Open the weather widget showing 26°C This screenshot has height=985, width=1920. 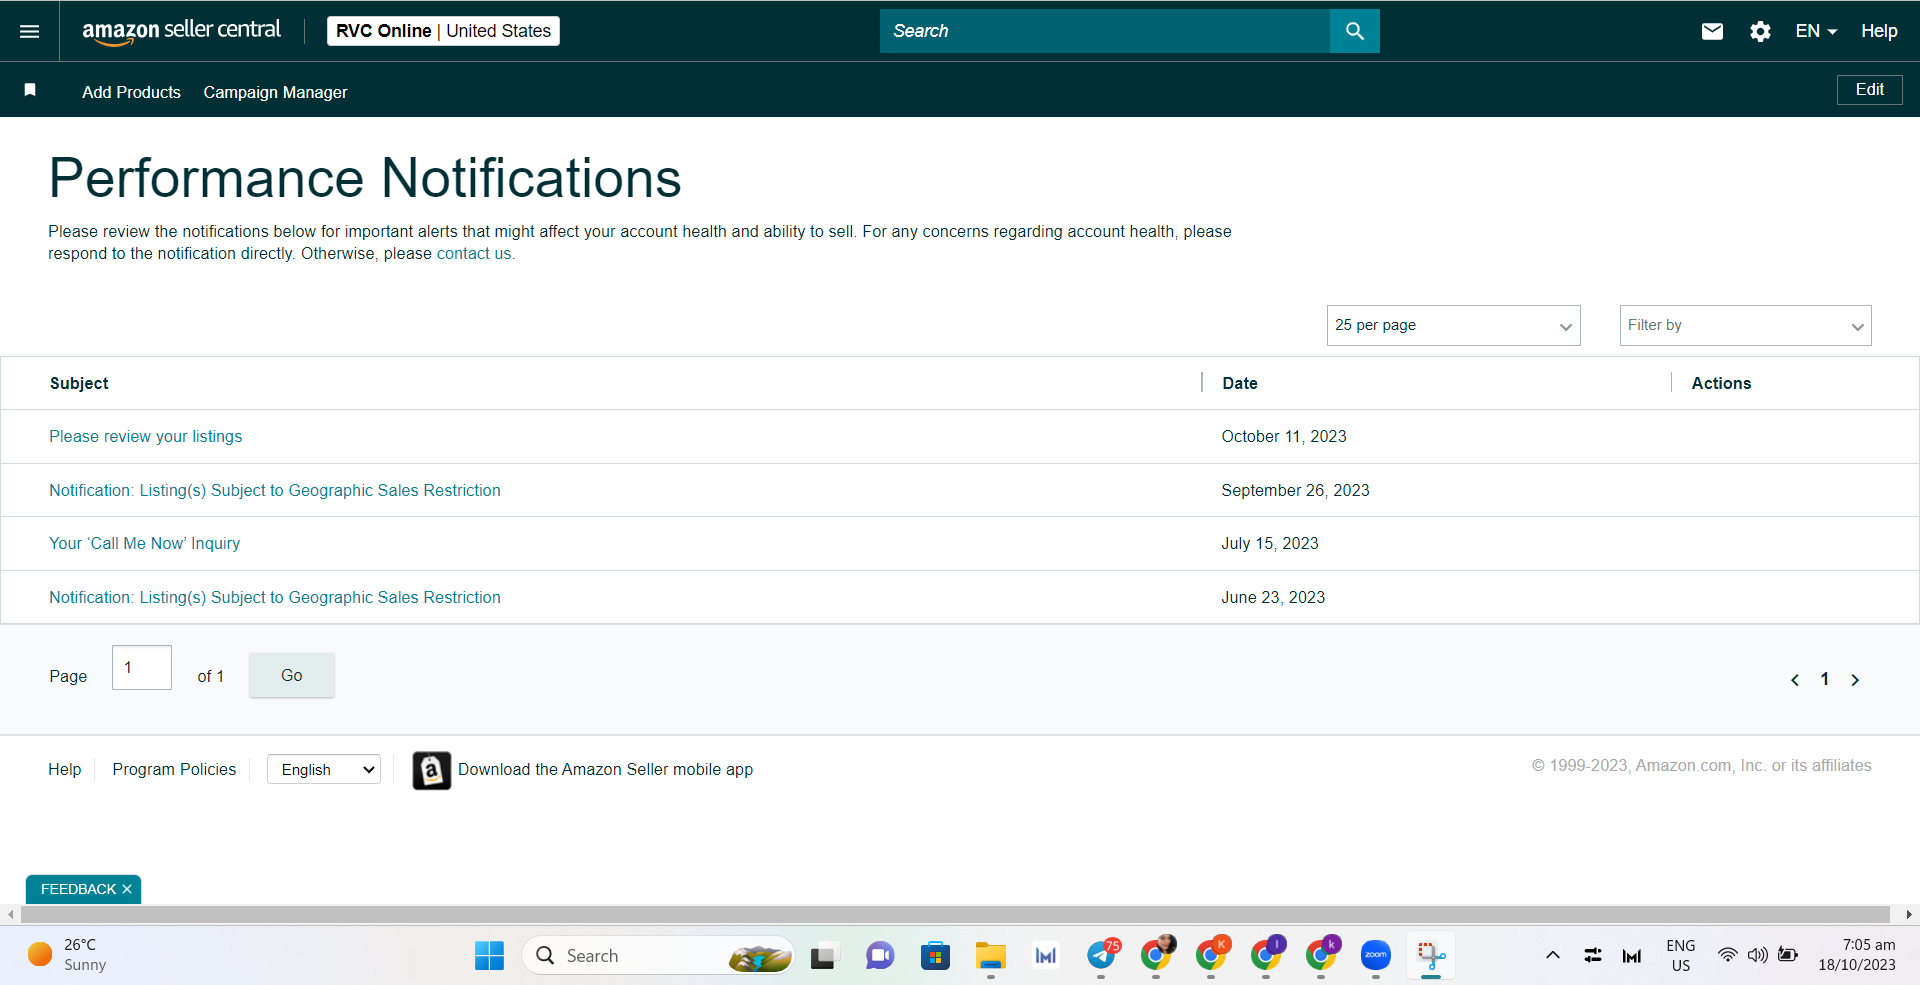coord(67,955)
